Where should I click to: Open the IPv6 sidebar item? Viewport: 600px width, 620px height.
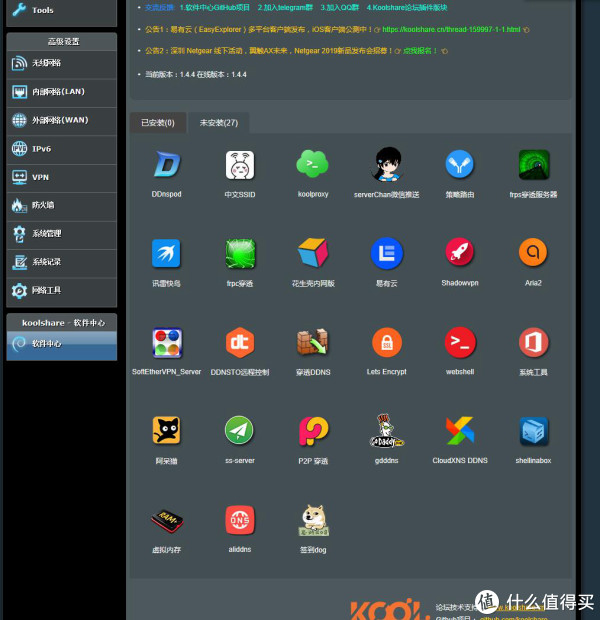[x=62, y=149]
